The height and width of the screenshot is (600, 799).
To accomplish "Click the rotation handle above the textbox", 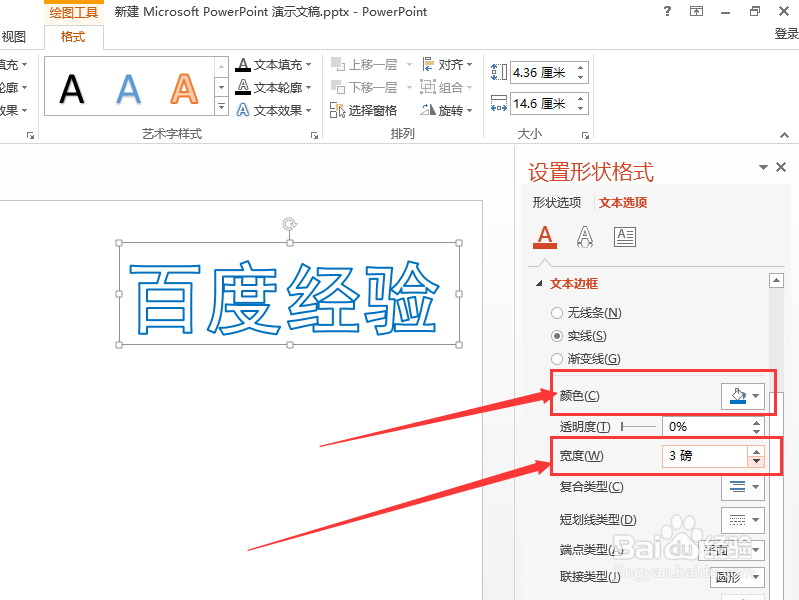I will pyautogui.click(x=289, y=224).
